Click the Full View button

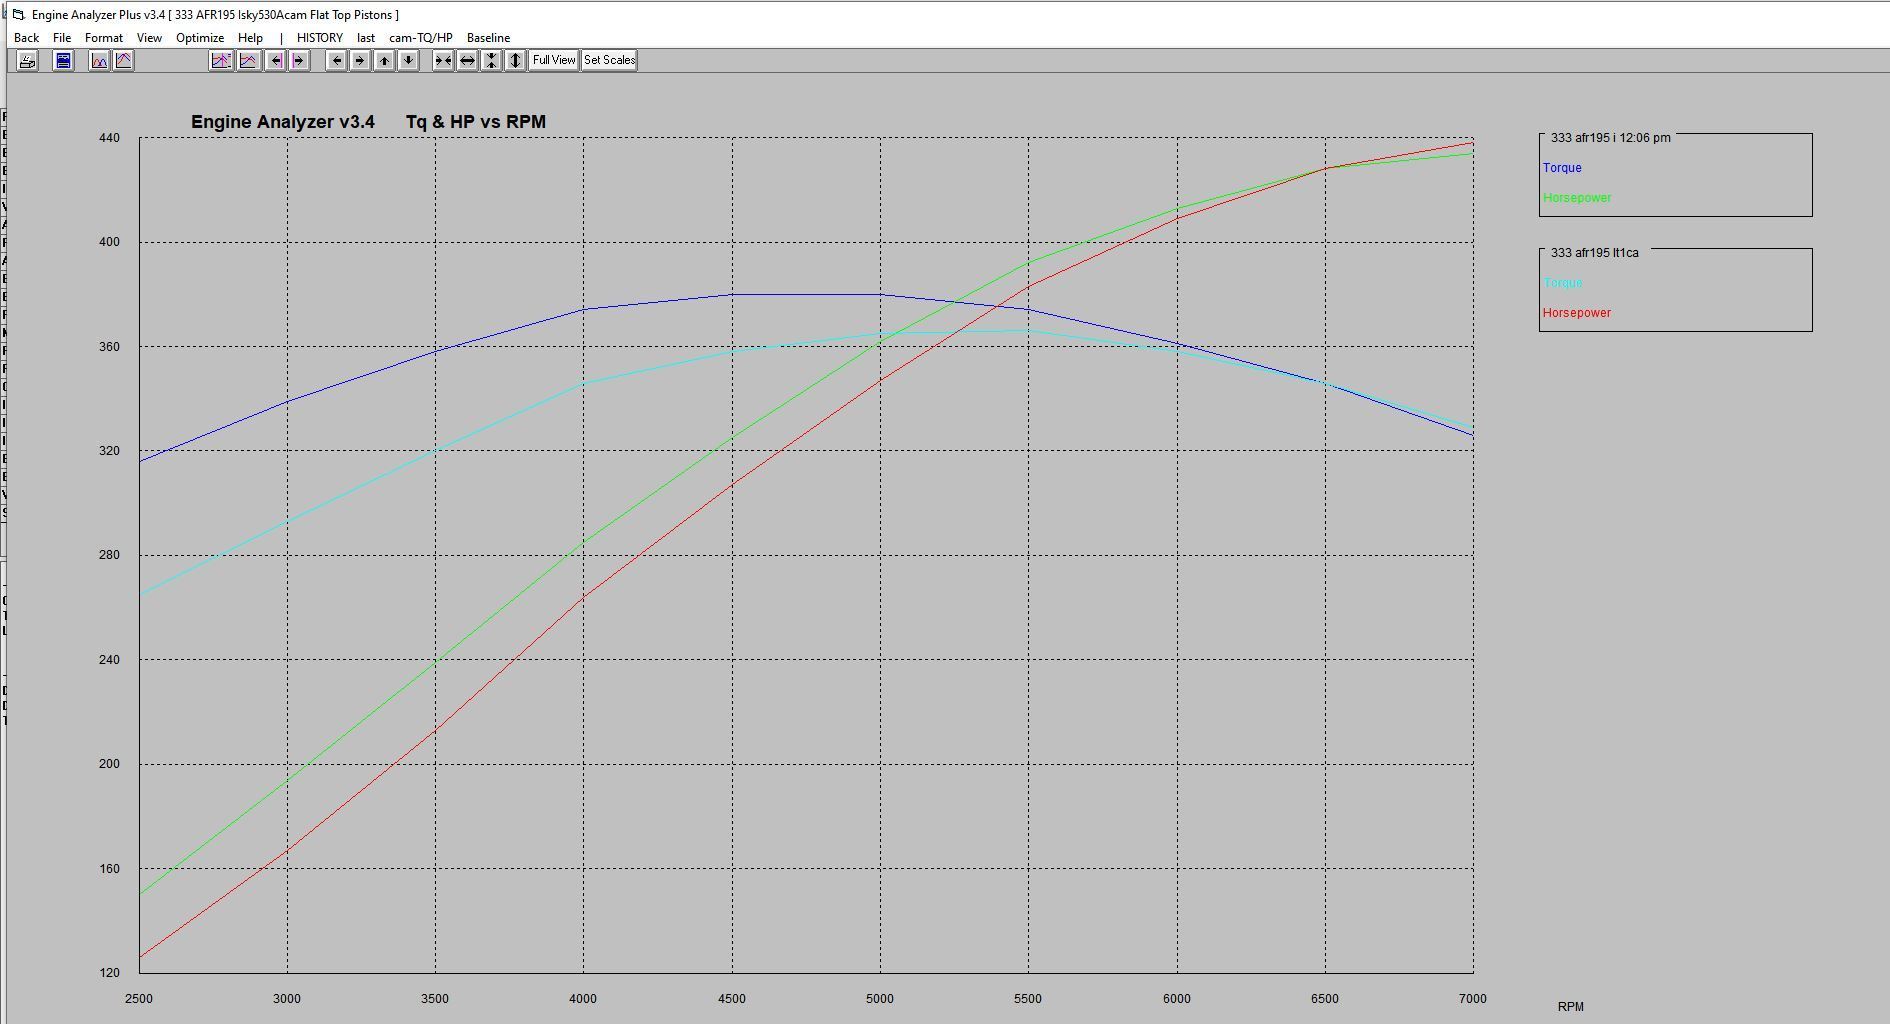553,60
